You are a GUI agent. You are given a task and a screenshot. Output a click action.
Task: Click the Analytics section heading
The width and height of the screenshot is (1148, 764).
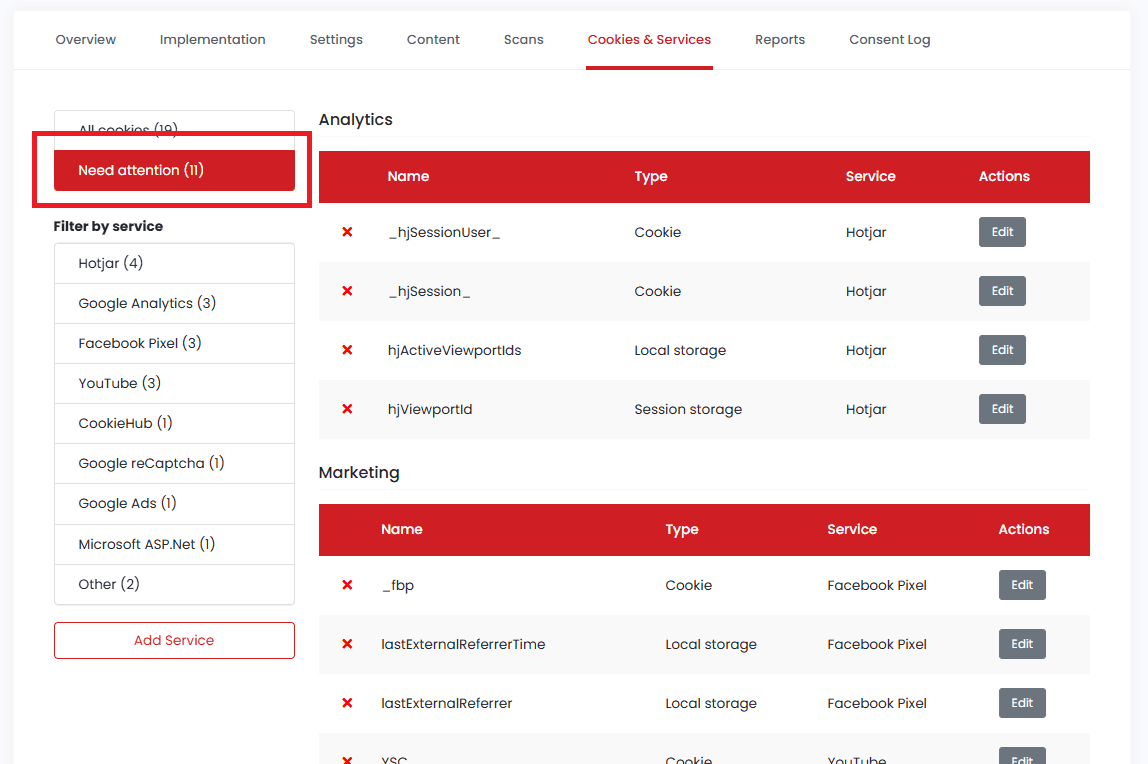(356, 119)
